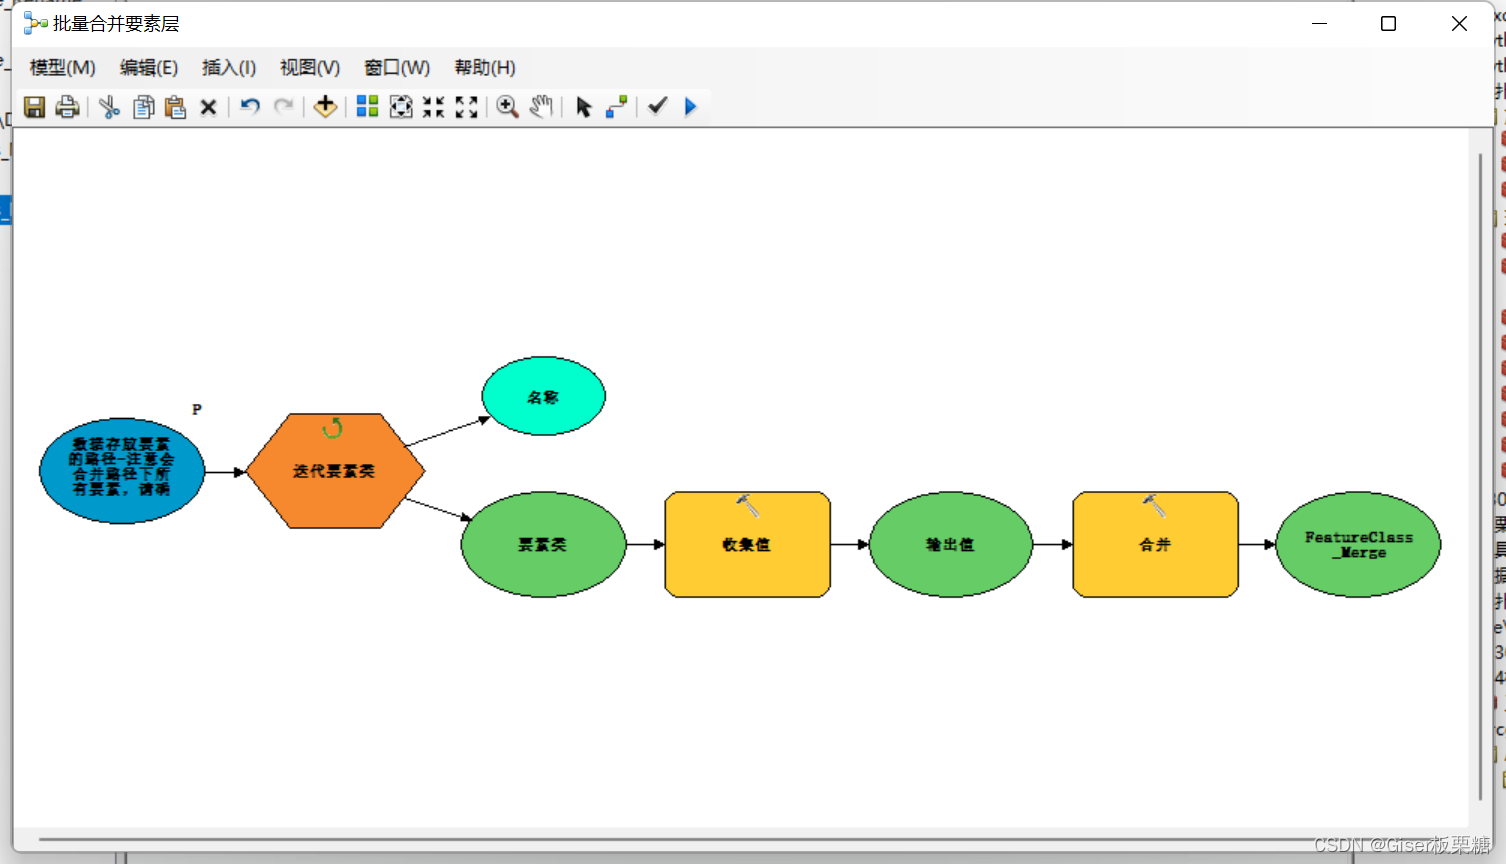
Task: Click the P parameter label
Action: pos(197,409)
